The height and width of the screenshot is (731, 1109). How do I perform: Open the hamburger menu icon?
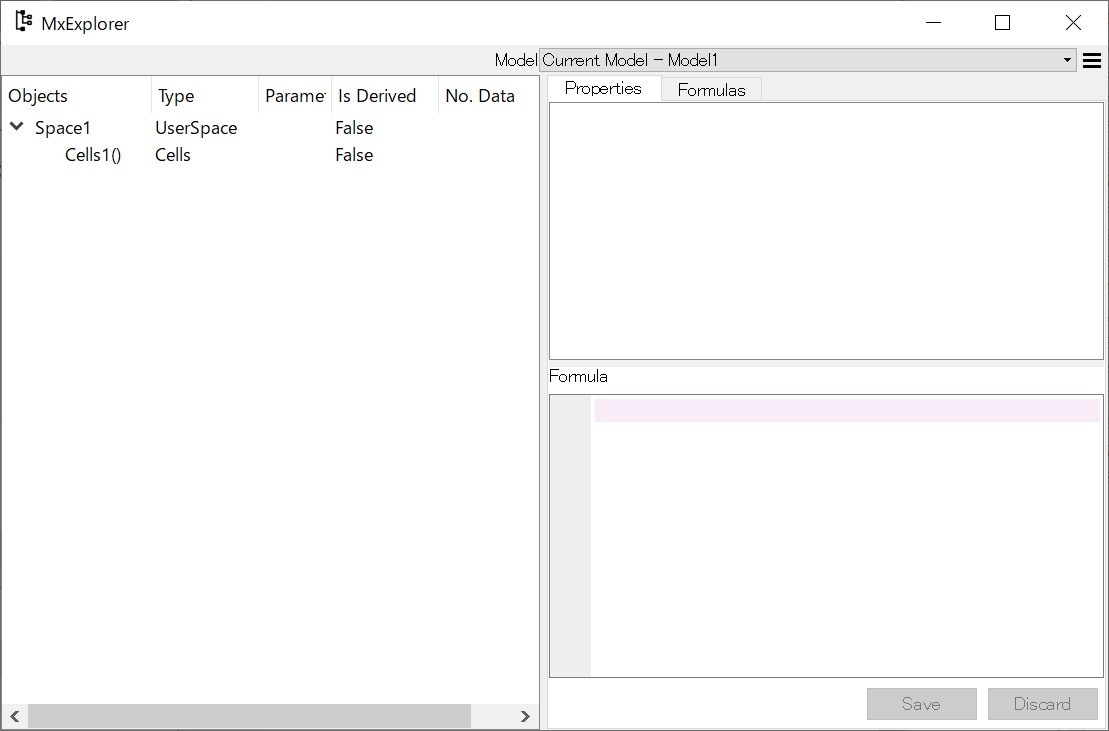point(1092,61)
